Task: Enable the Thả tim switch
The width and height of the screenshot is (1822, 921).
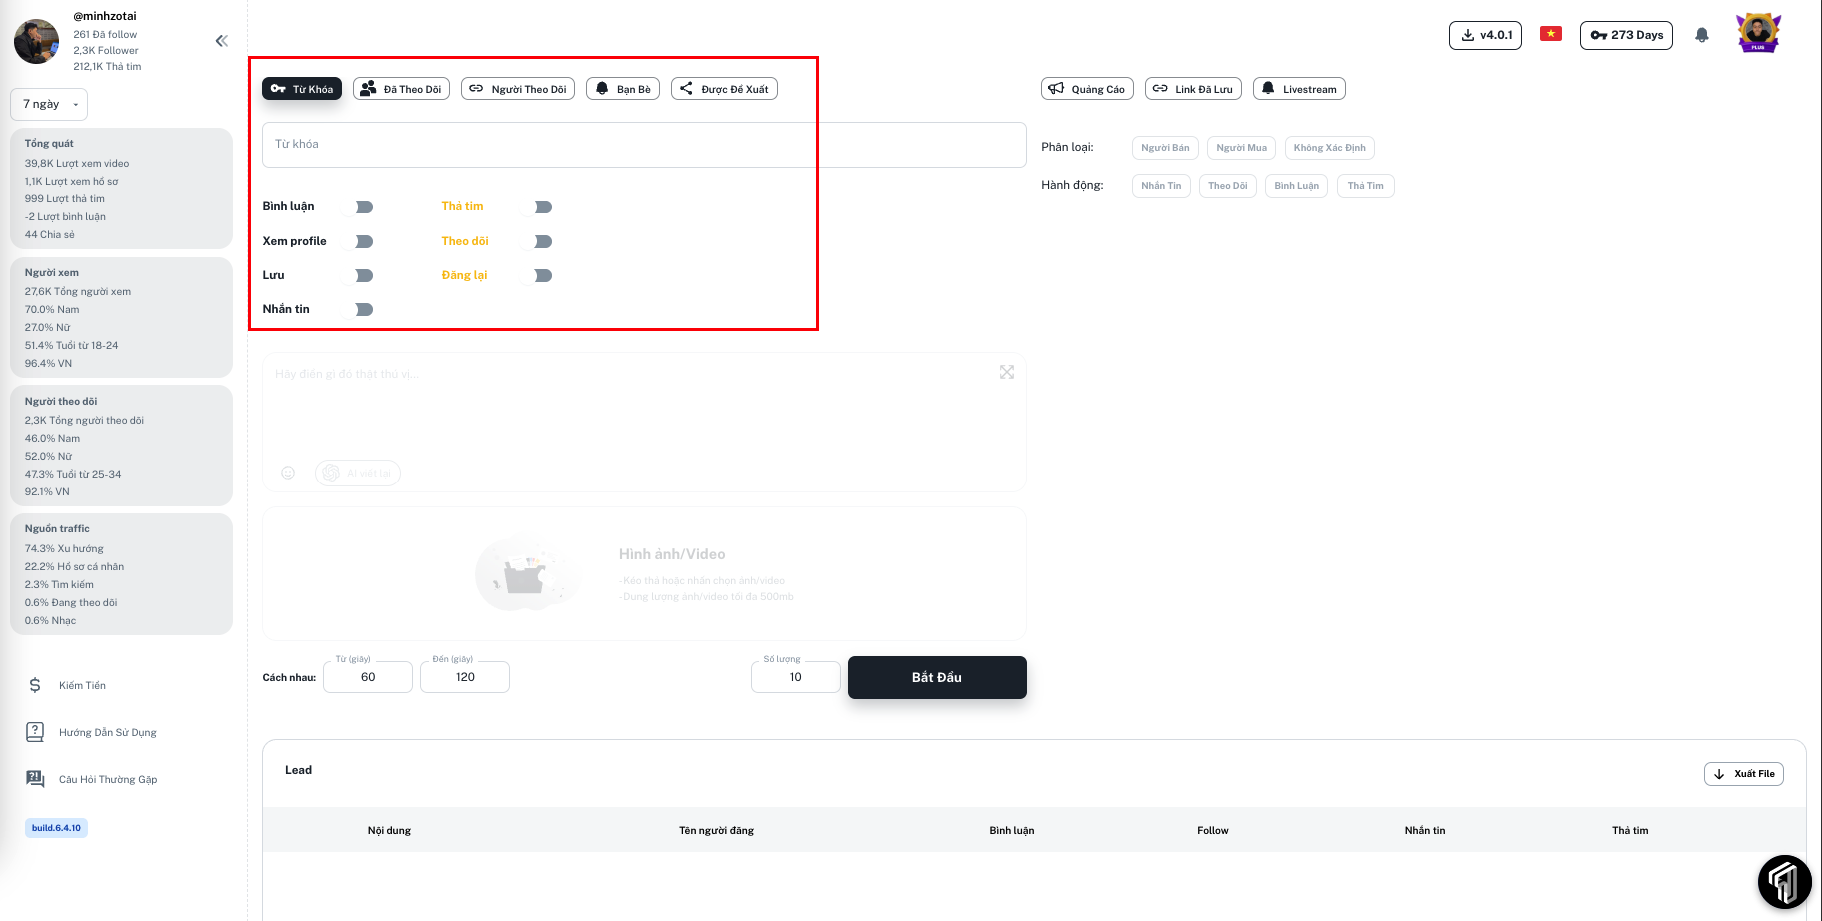Action: tap(537, 207)
